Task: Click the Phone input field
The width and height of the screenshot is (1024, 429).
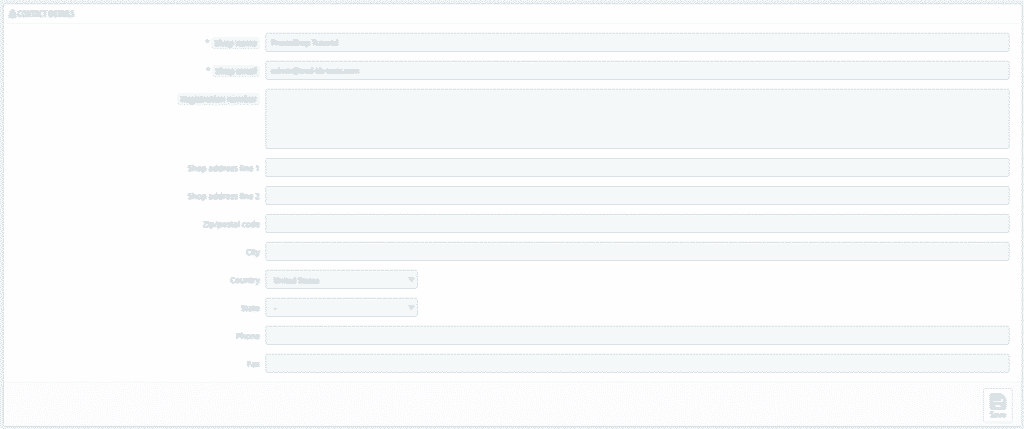Action: (x=637, y=336)
